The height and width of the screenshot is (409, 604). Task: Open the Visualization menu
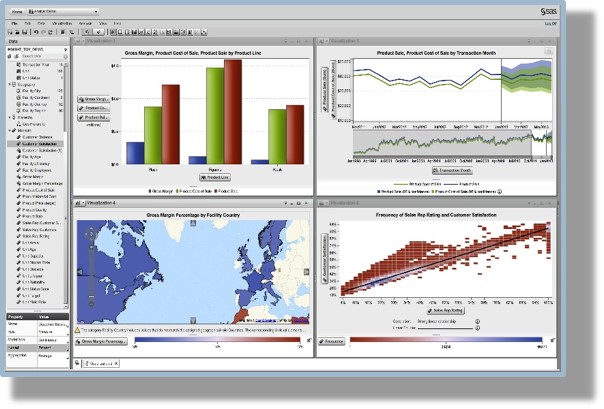point(62,23)
